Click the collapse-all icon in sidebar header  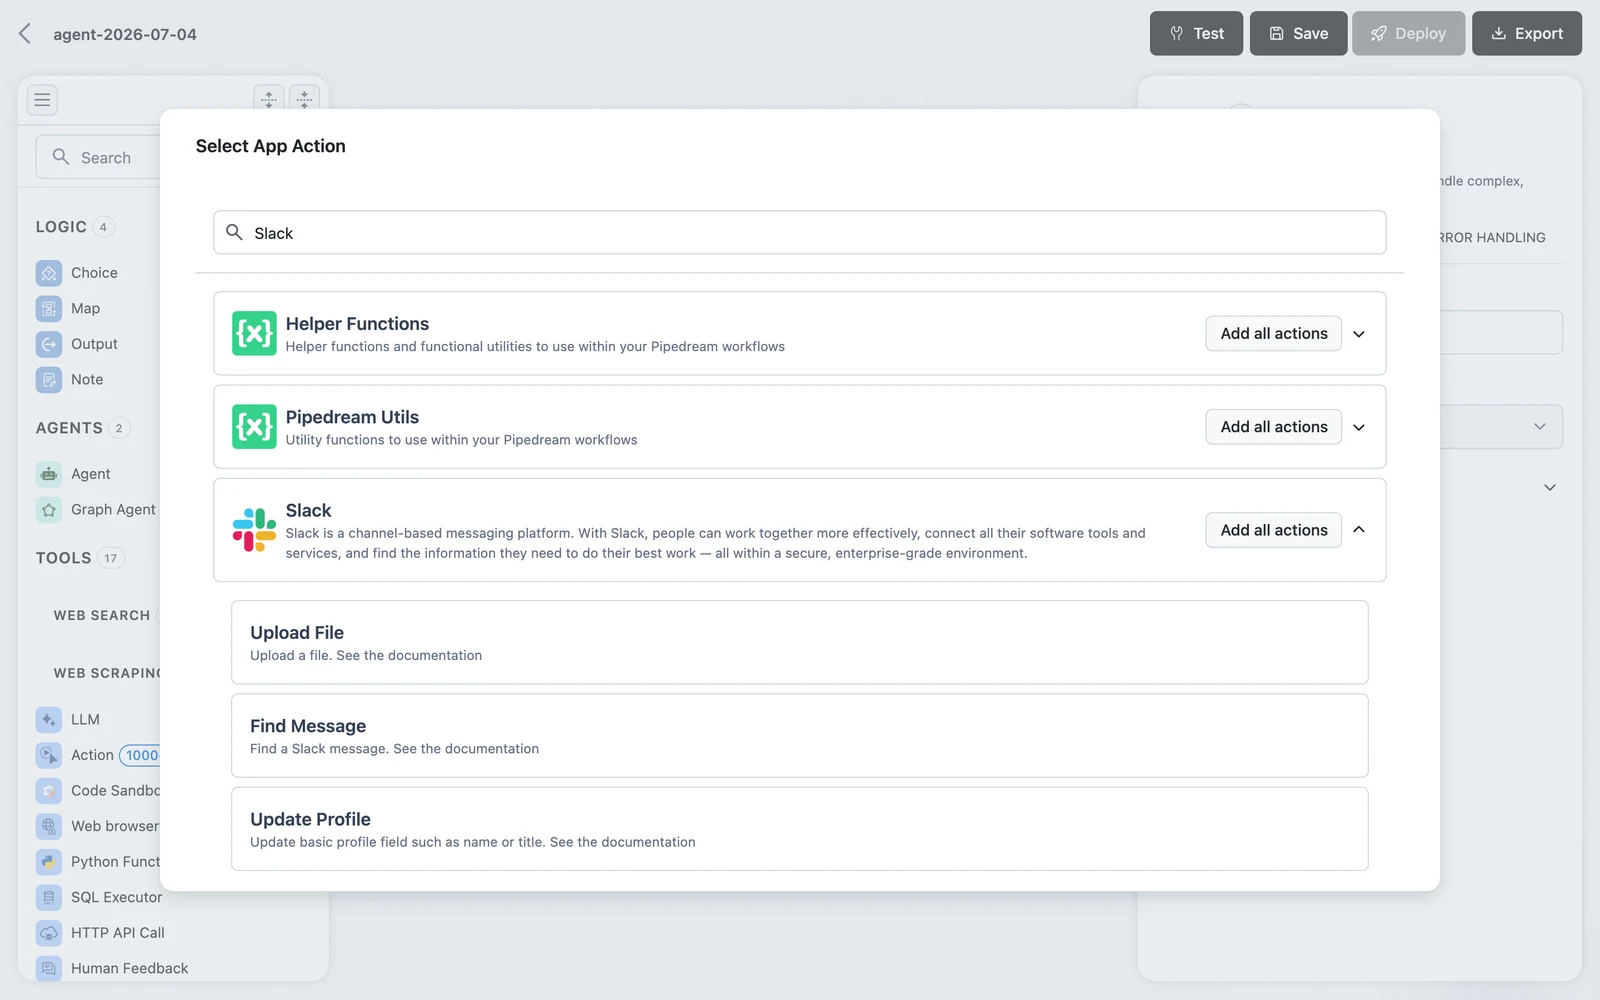point(305,99)
